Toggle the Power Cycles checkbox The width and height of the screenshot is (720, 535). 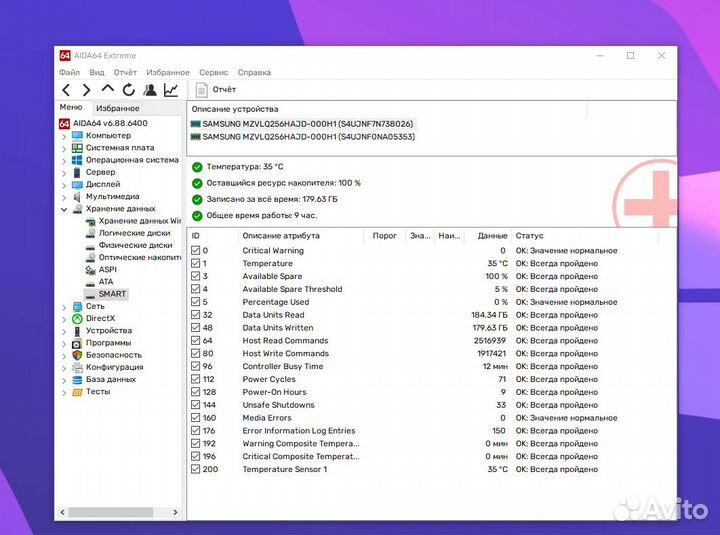click(195, 379)
